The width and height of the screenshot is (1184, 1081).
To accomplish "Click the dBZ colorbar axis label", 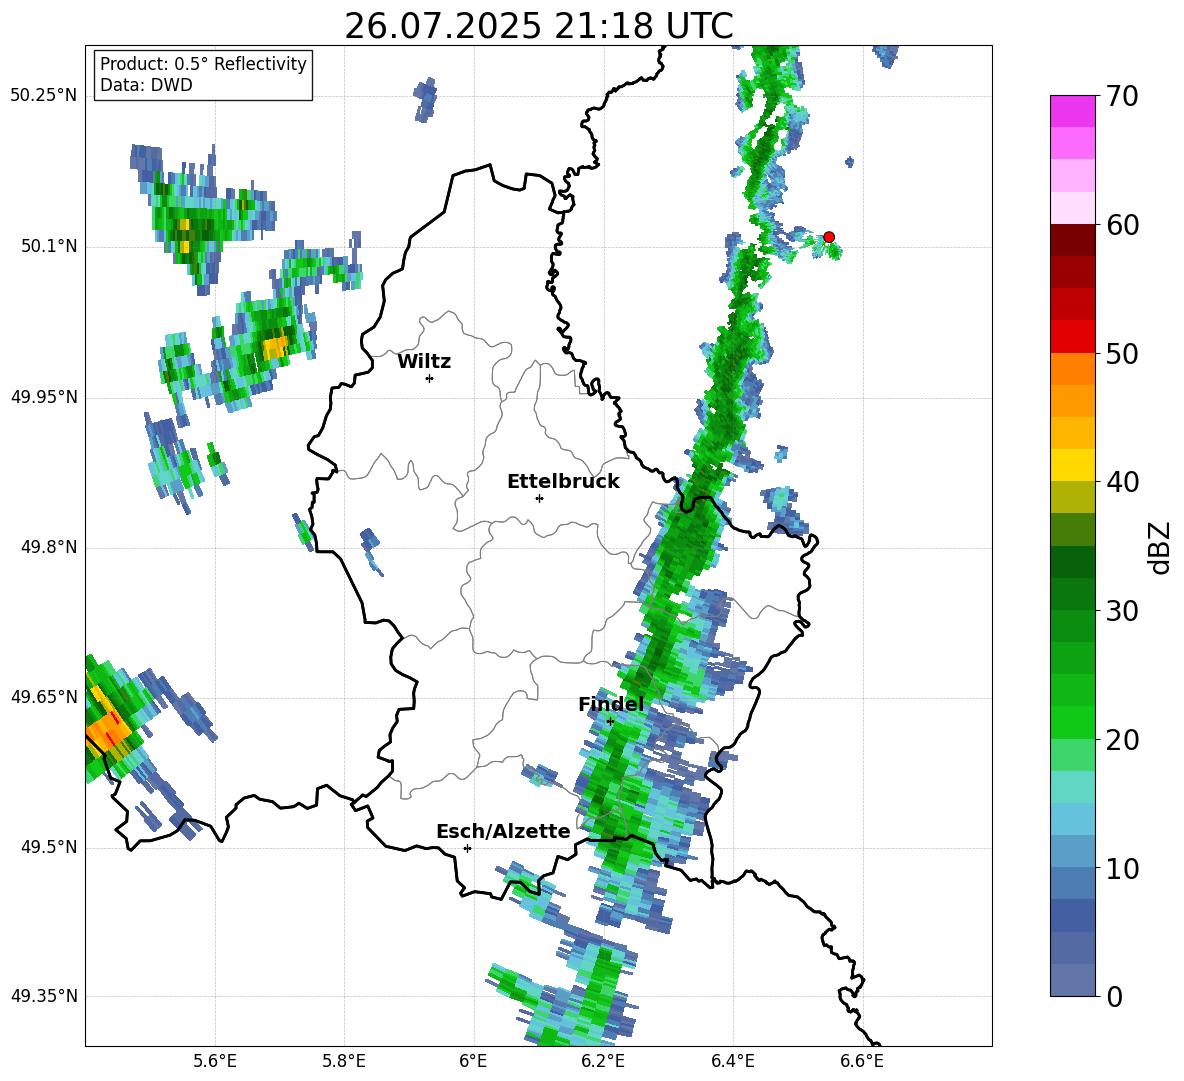I will [x=1160, y=547].
